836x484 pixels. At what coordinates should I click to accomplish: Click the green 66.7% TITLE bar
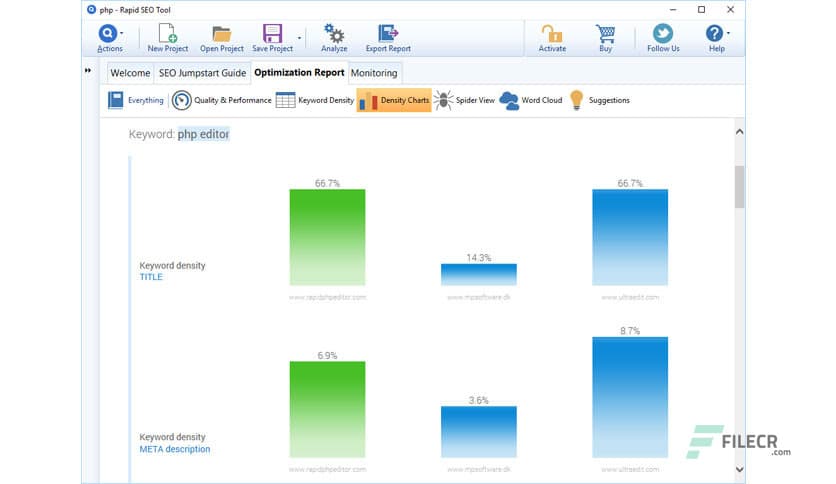327,237
